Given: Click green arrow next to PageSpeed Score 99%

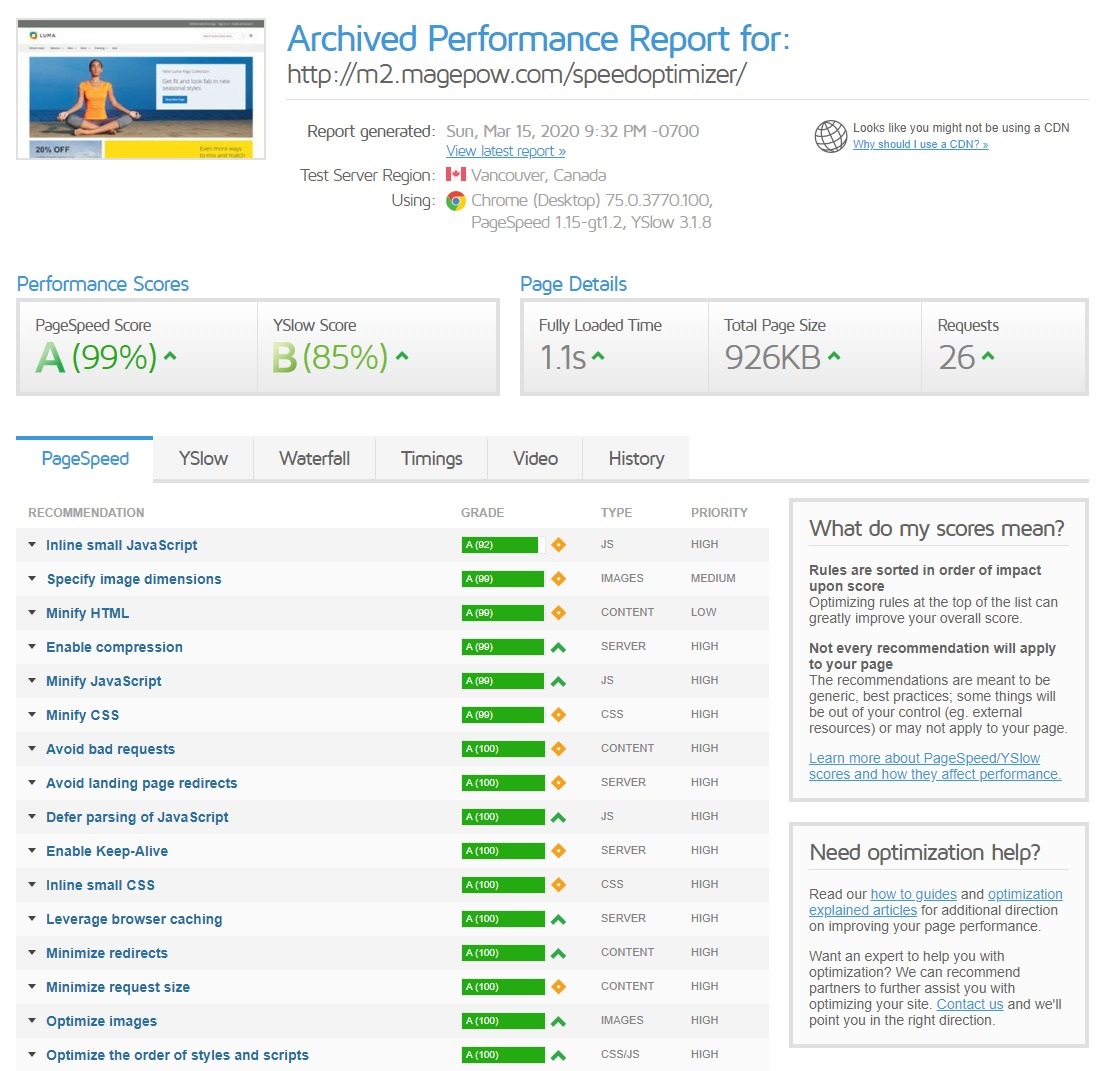Looking at the screenshot, I should click(170, 356).
